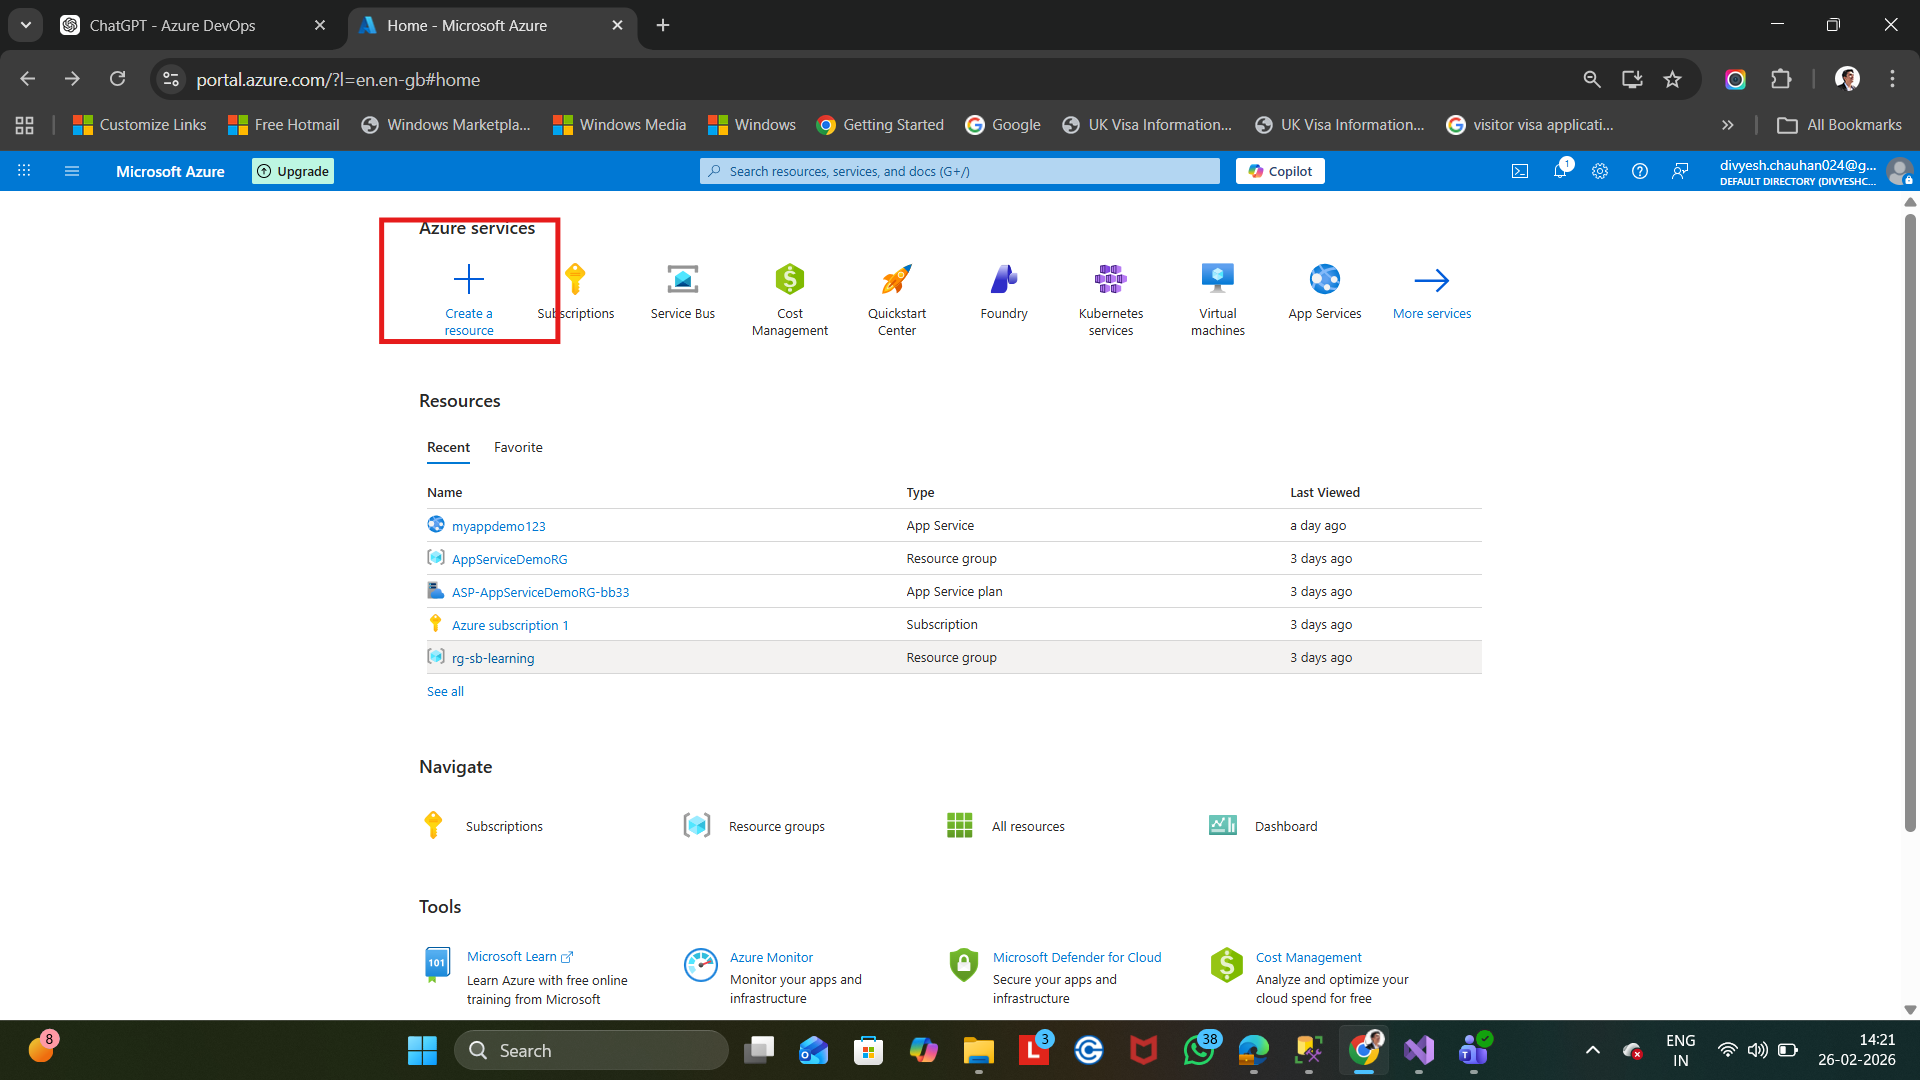
Task: Open the Service Bus service
Action: 682,290
